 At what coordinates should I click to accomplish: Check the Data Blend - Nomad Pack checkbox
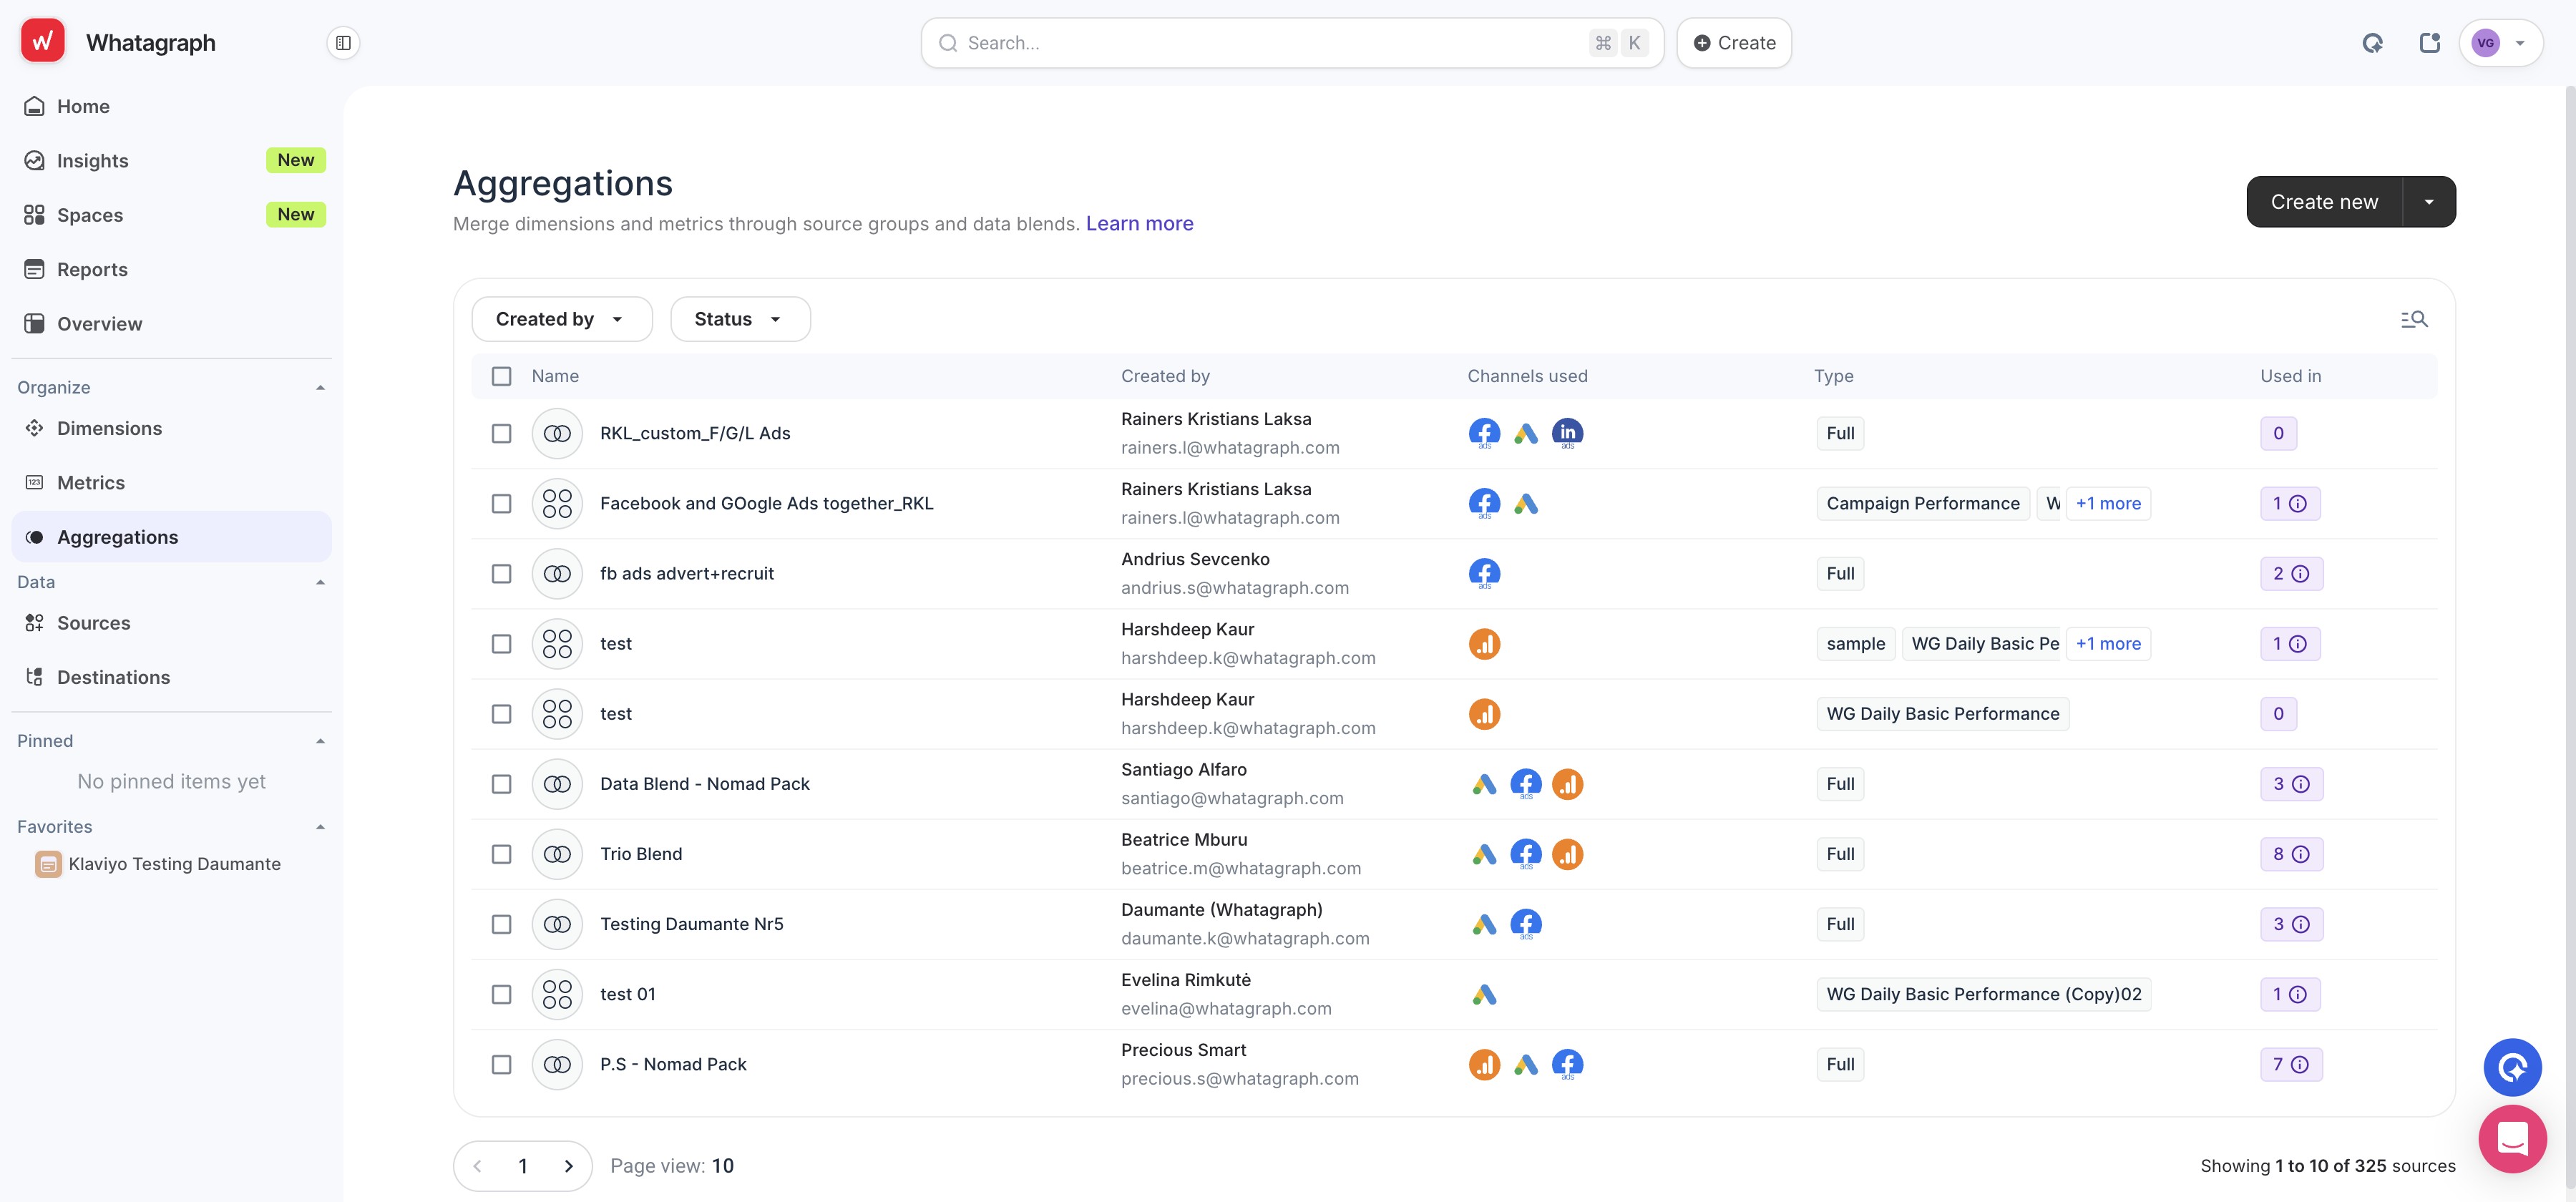point(501,784)
